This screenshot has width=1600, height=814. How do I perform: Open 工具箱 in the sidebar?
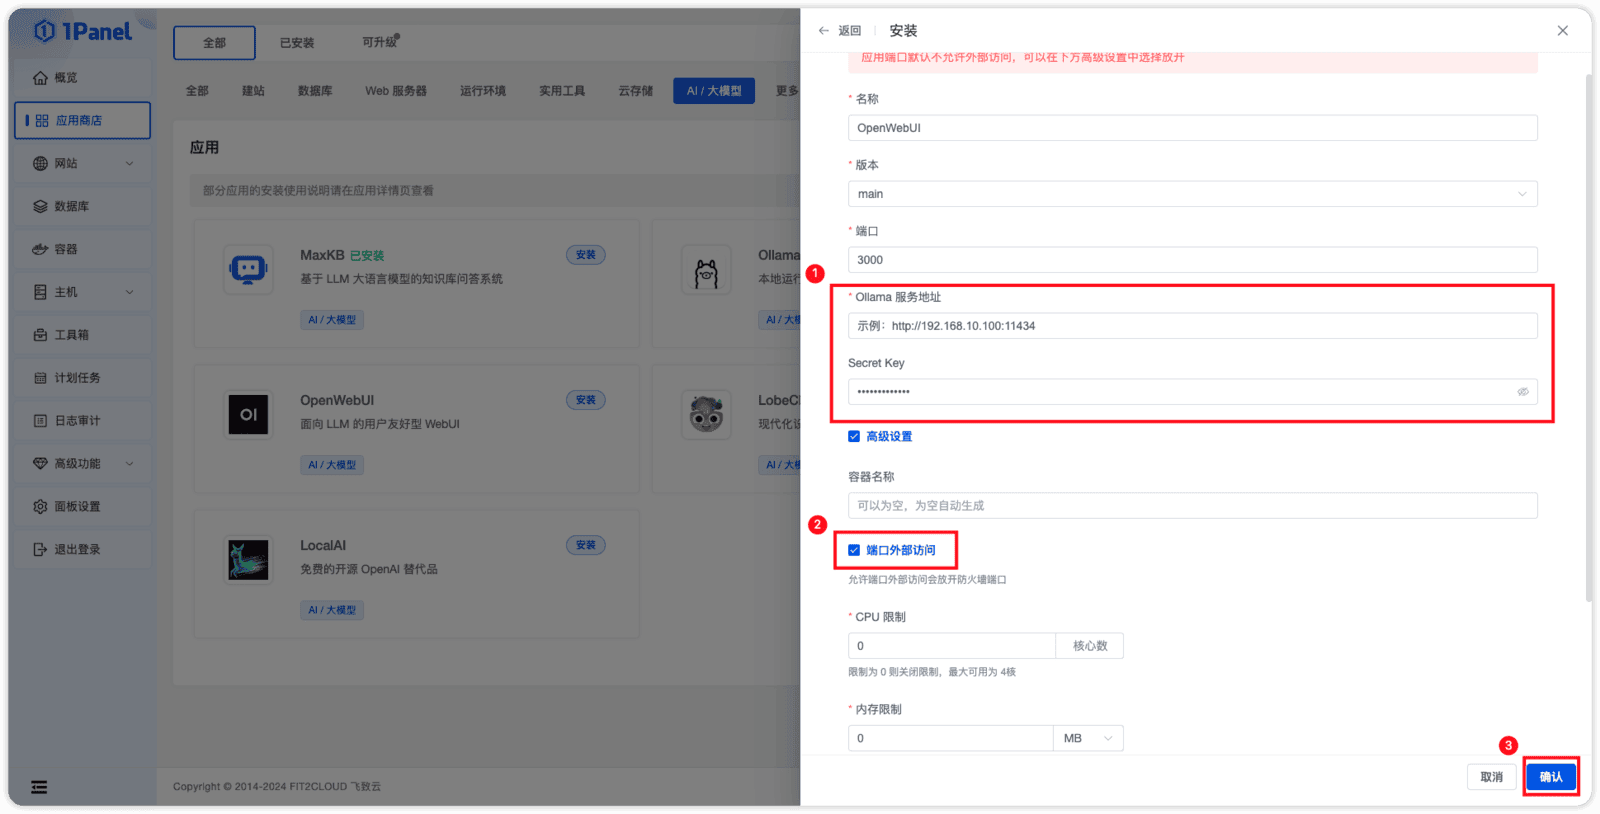[x=82, y=335]
